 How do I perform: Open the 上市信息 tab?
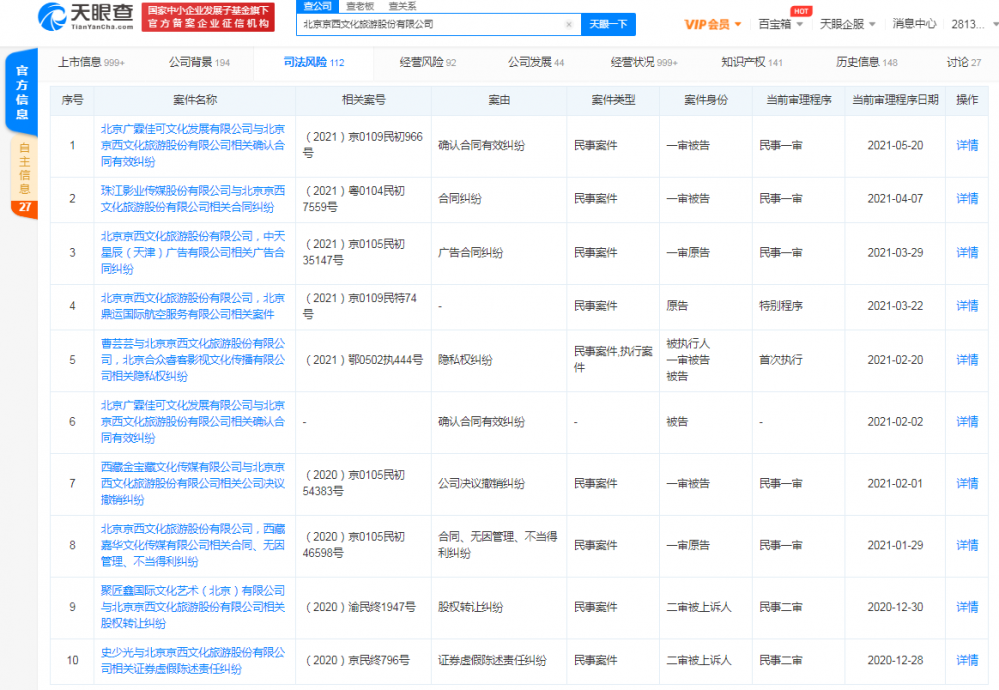pyautogui.click(x=91, y=62)
